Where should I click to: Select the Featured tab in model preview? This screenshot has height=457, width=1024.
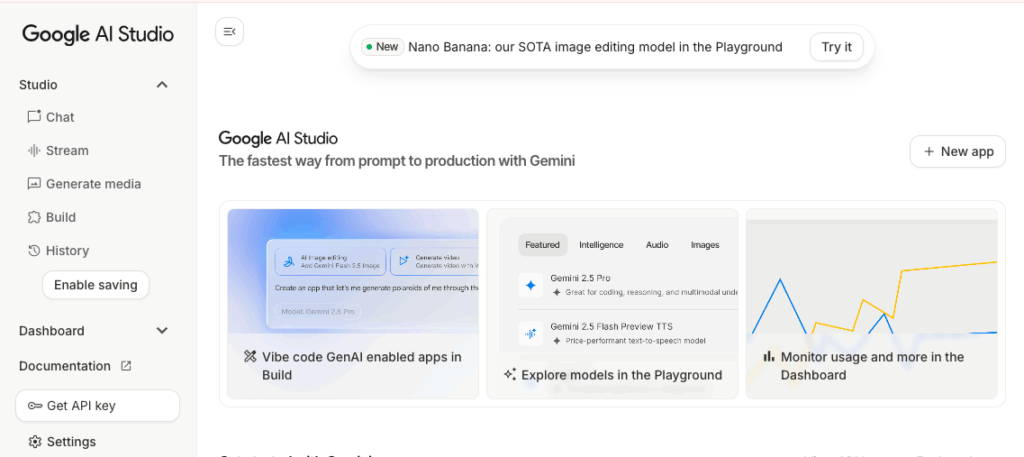542,245
